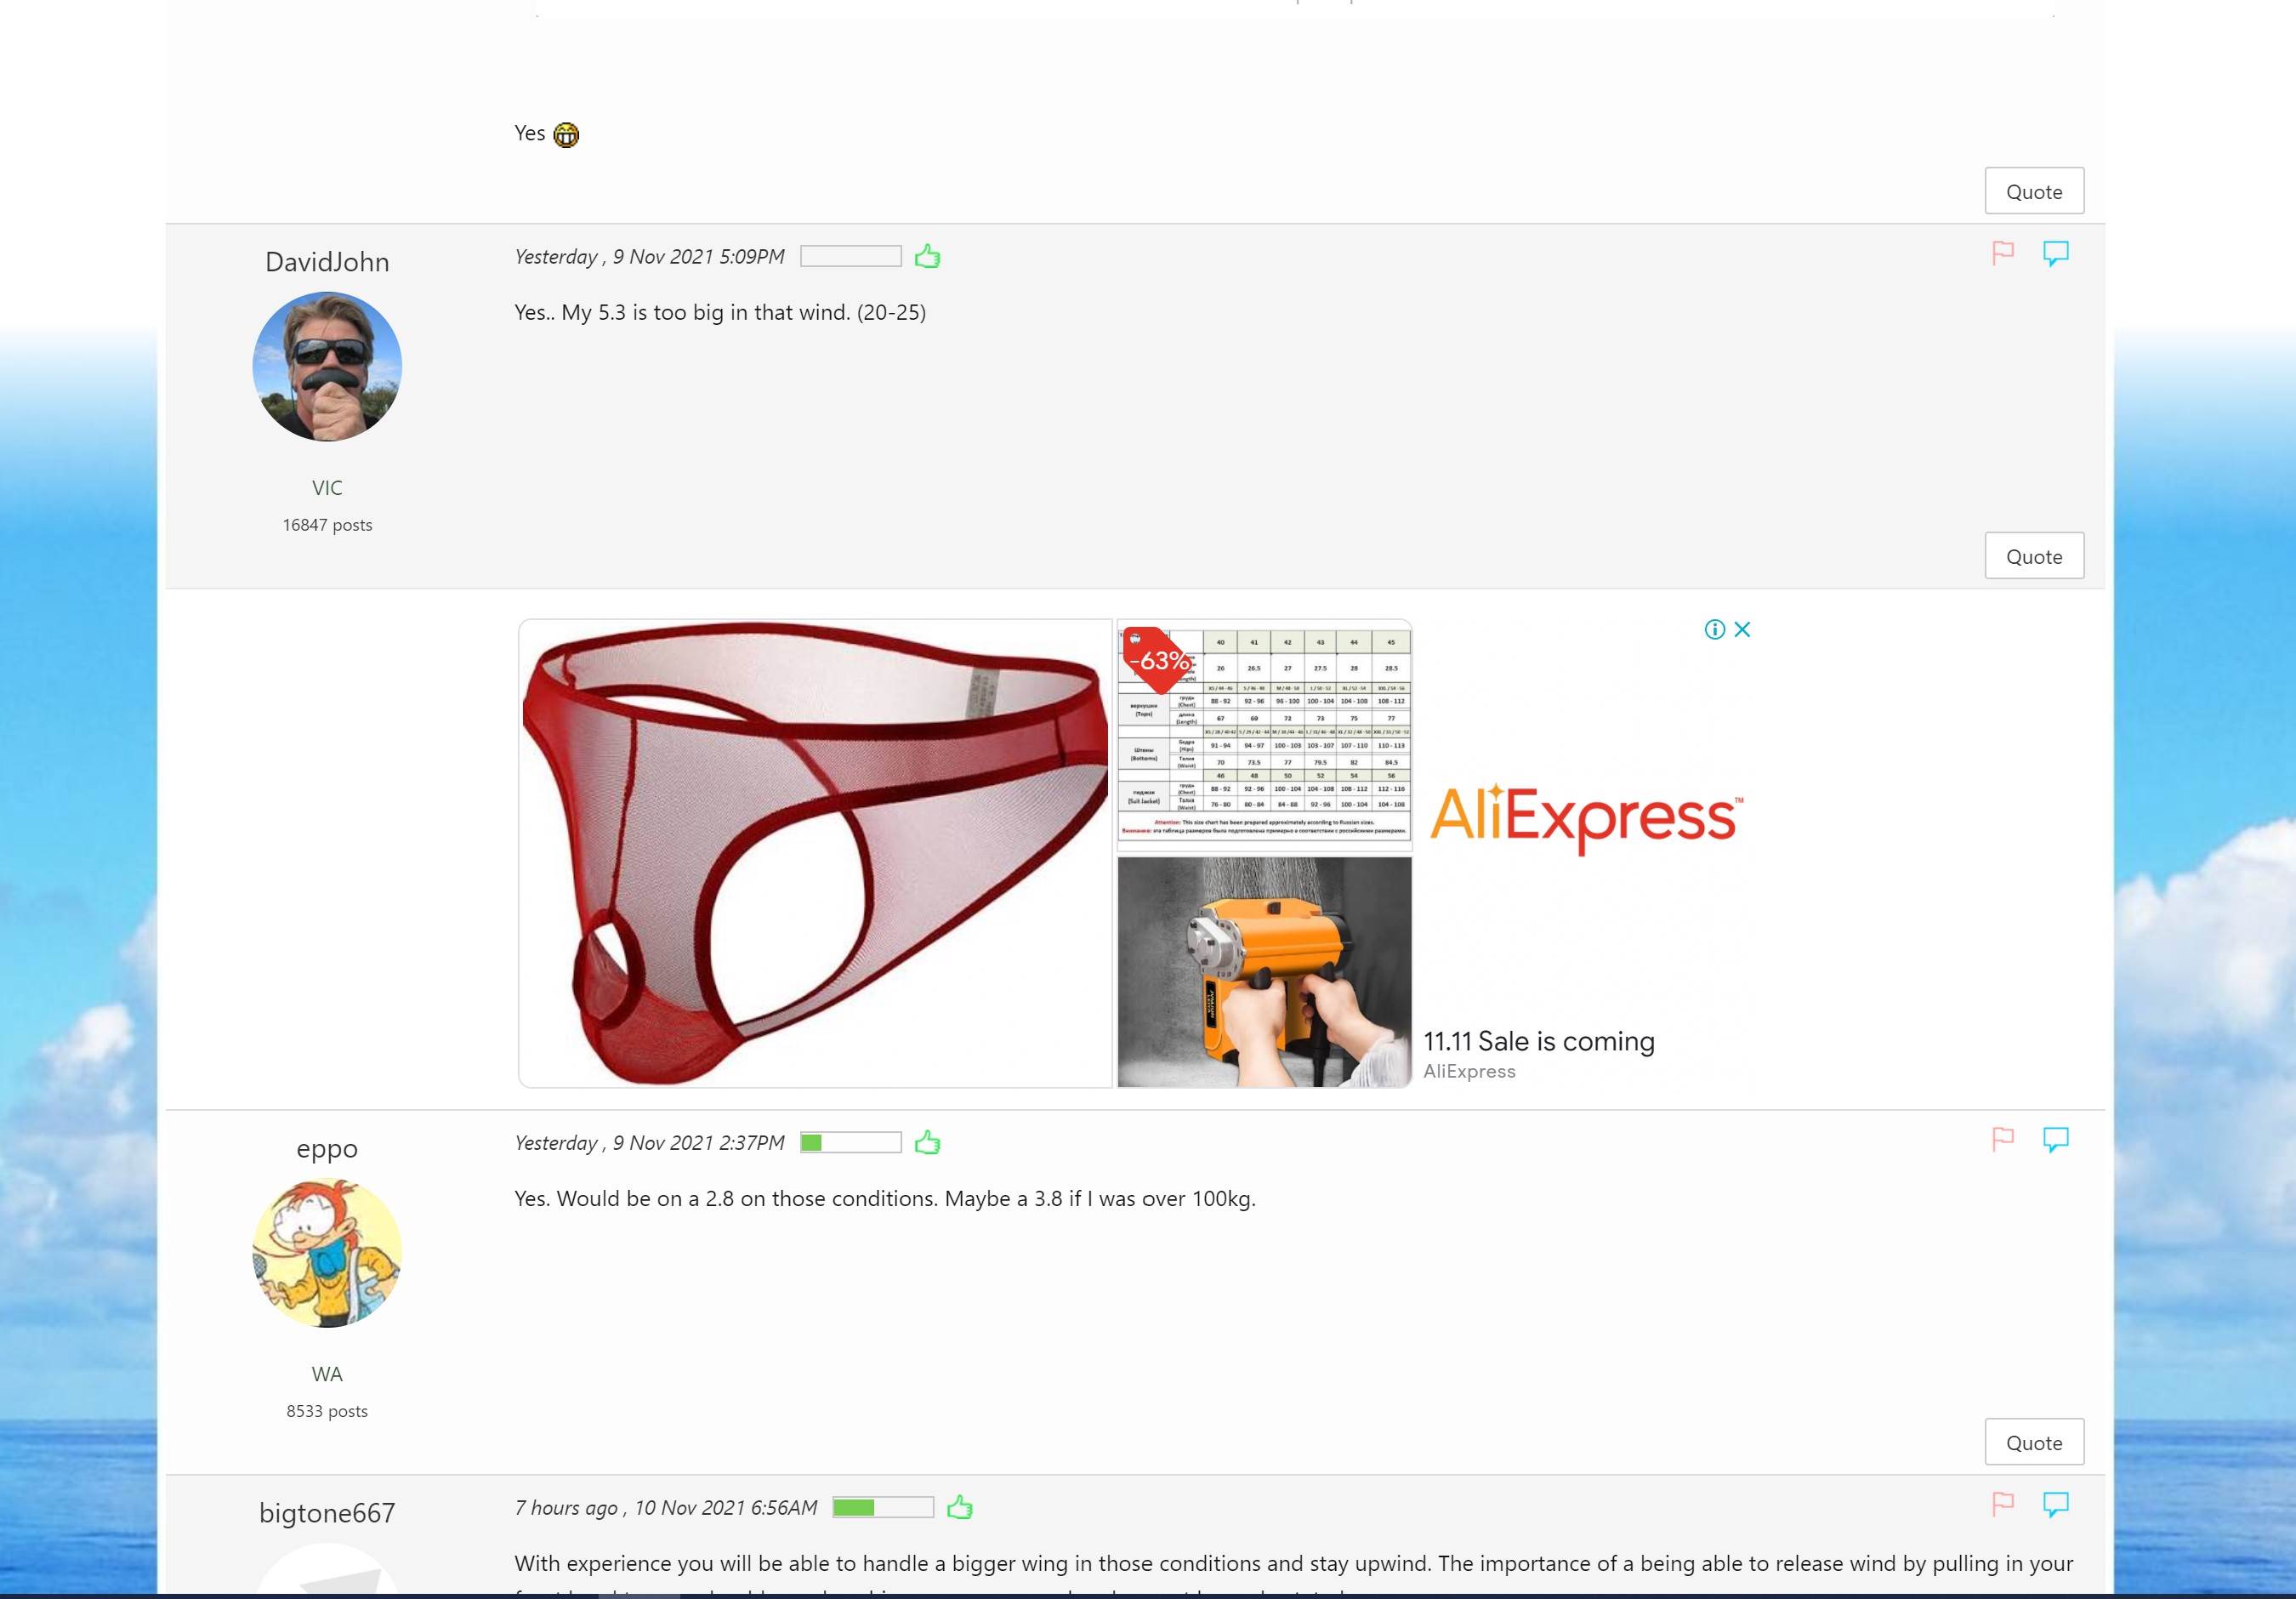Click comment bubble icon on eppo's post

click(x=2055, y=1140)
